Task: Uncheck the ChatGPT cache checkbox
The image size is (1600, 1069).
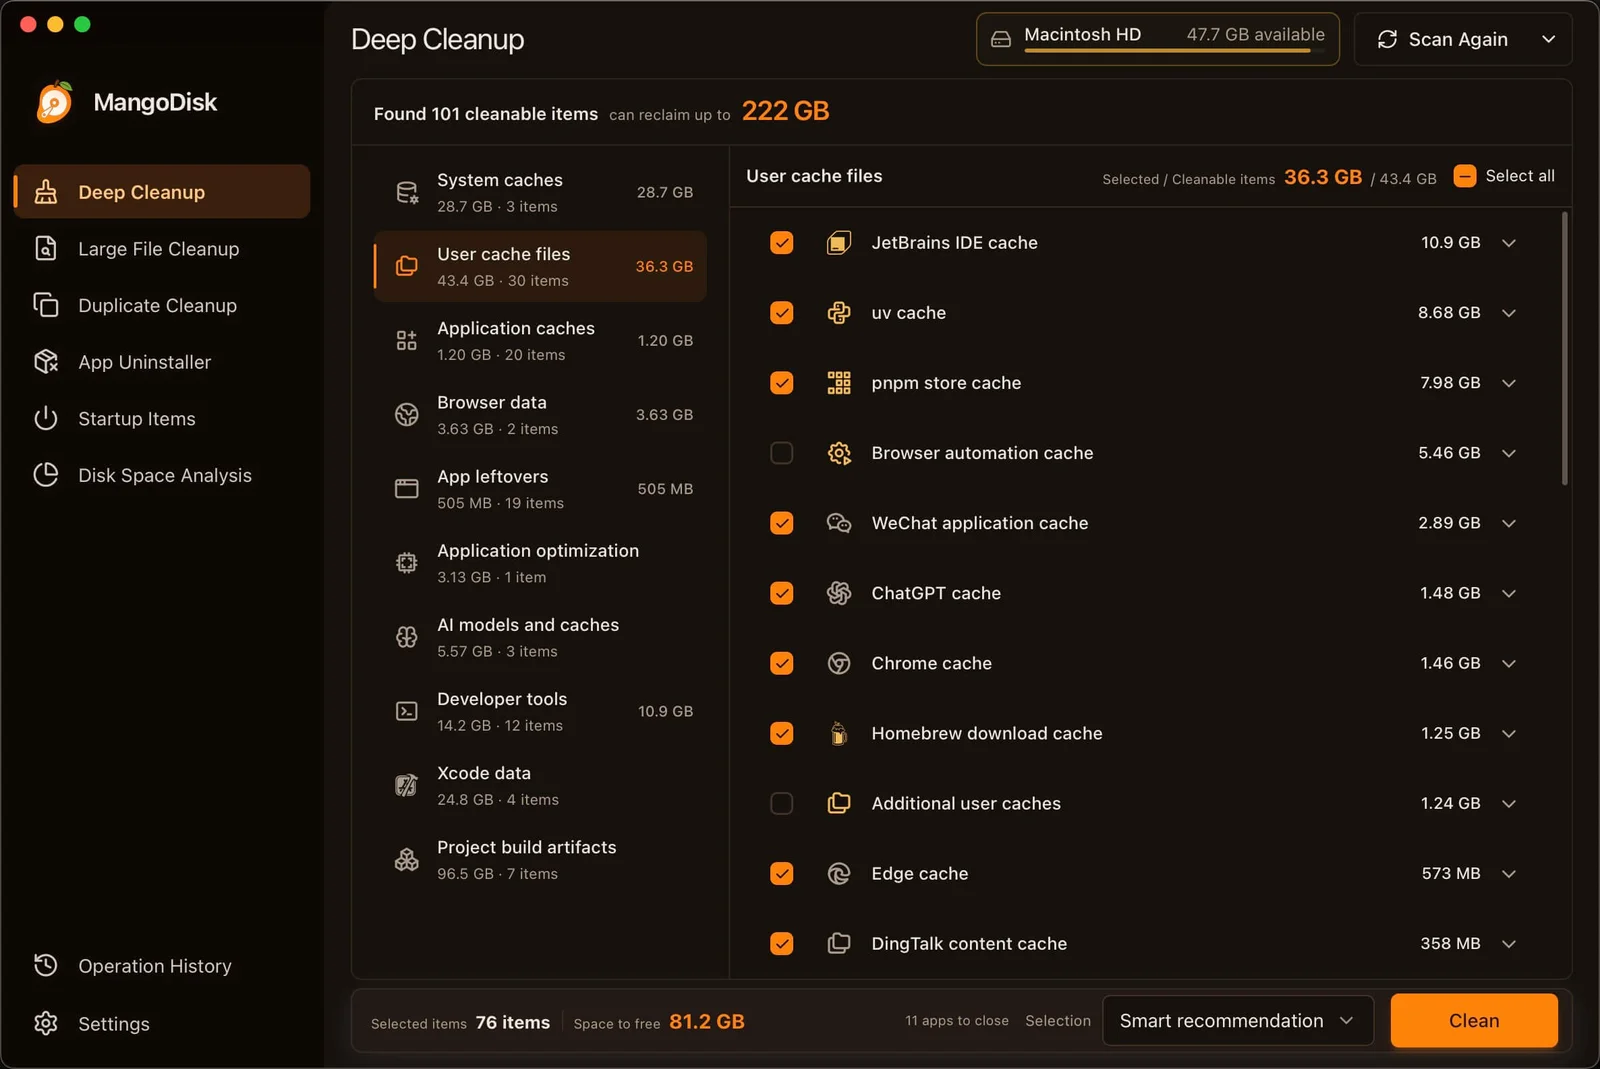Action: [782, 593]
